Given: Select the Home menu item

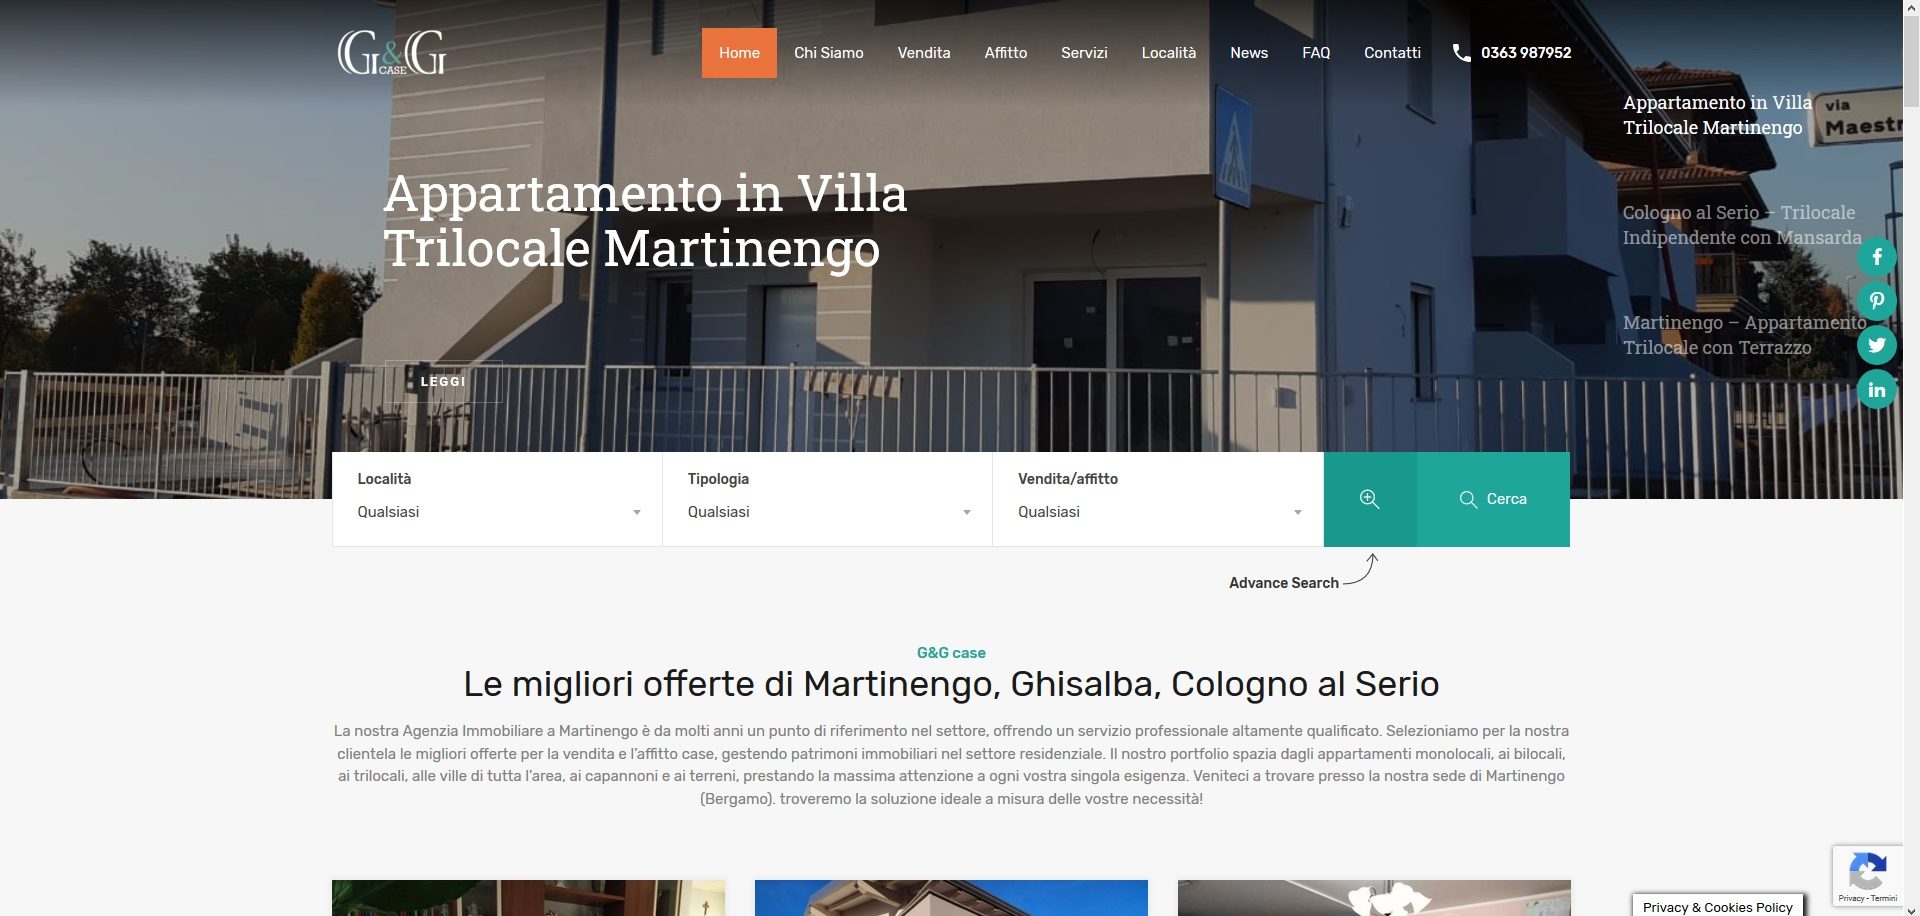Looking at the screenshot, I should point(739,53).
